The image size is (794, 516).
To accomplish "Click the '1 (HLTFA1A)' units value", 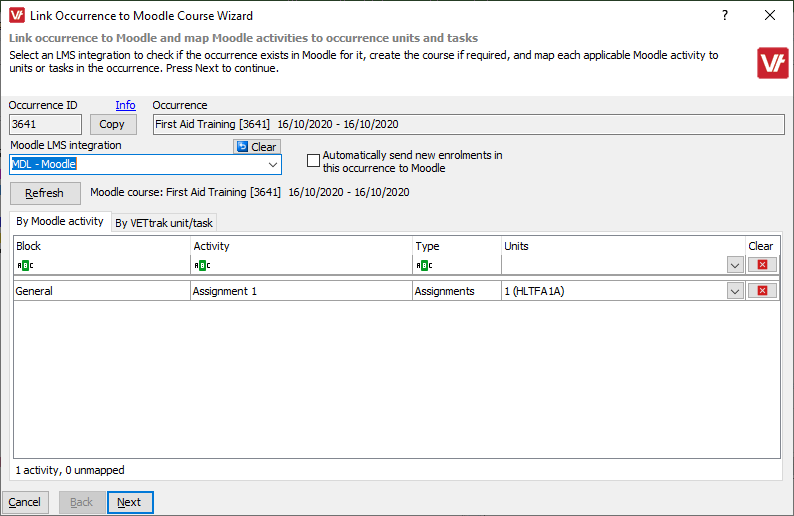I will coord(534,291).
